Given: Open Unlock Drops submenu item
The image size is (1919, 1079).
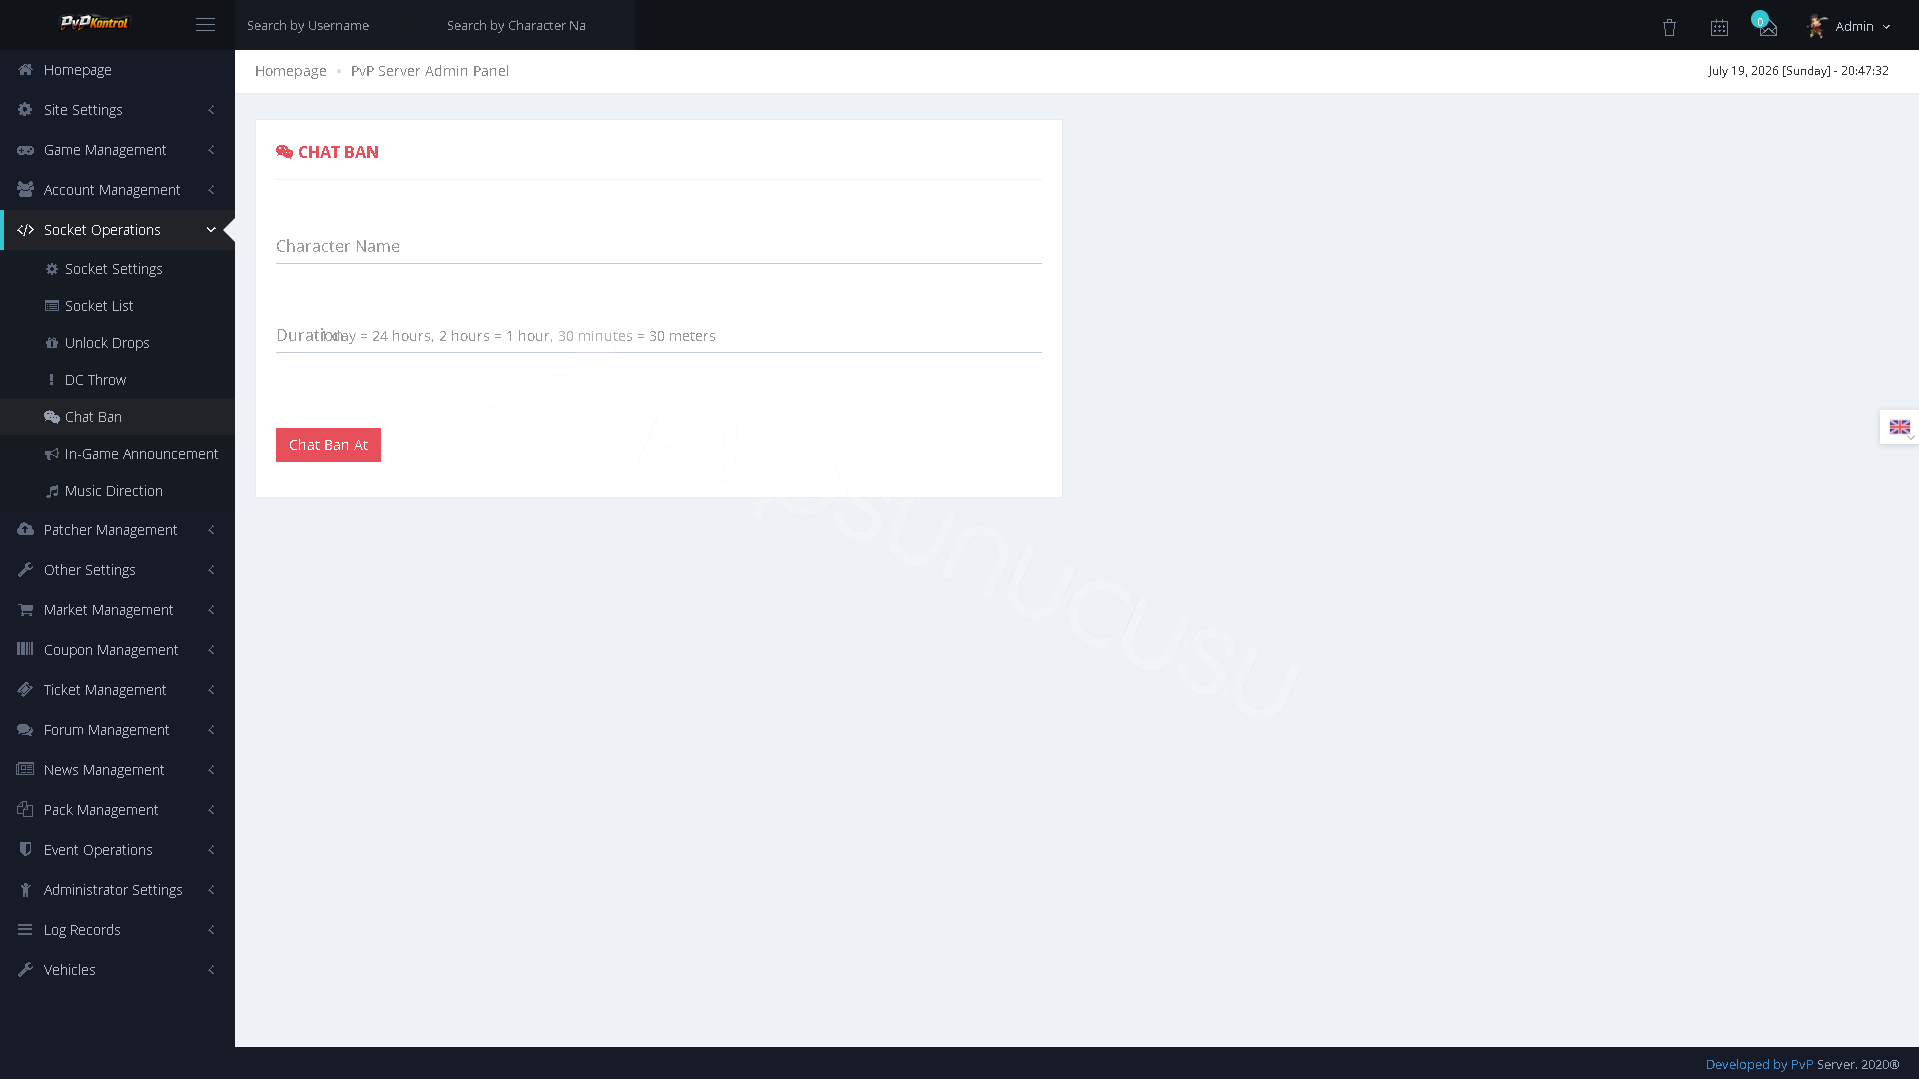Looking at the screenshot, I should click(x=117, y=343).
